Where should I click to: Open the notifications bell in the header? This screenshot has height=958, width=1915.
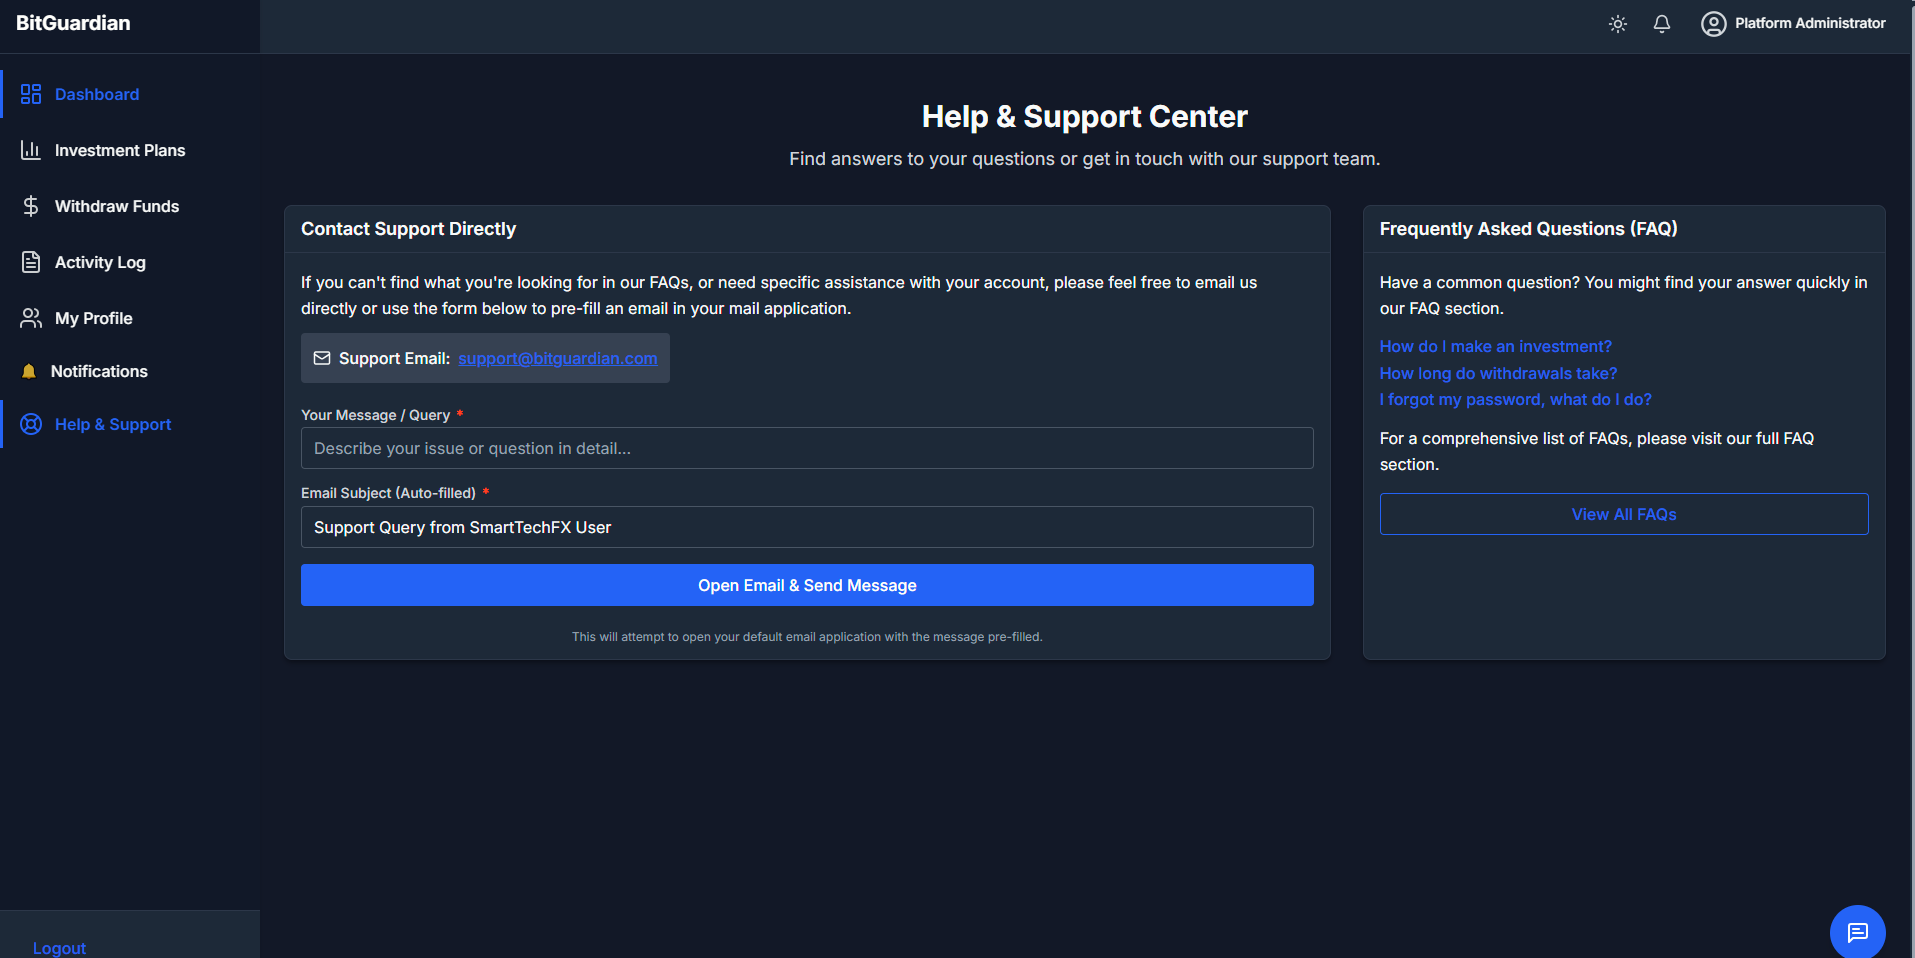[1661, 24]
